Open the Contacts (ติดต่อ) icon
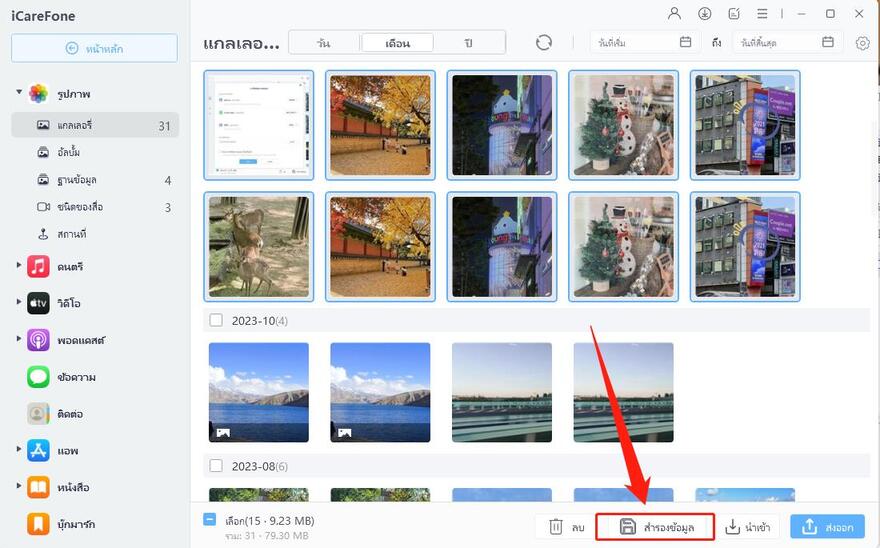The width and height of the screenshot is (880, 548). [38, 414]
